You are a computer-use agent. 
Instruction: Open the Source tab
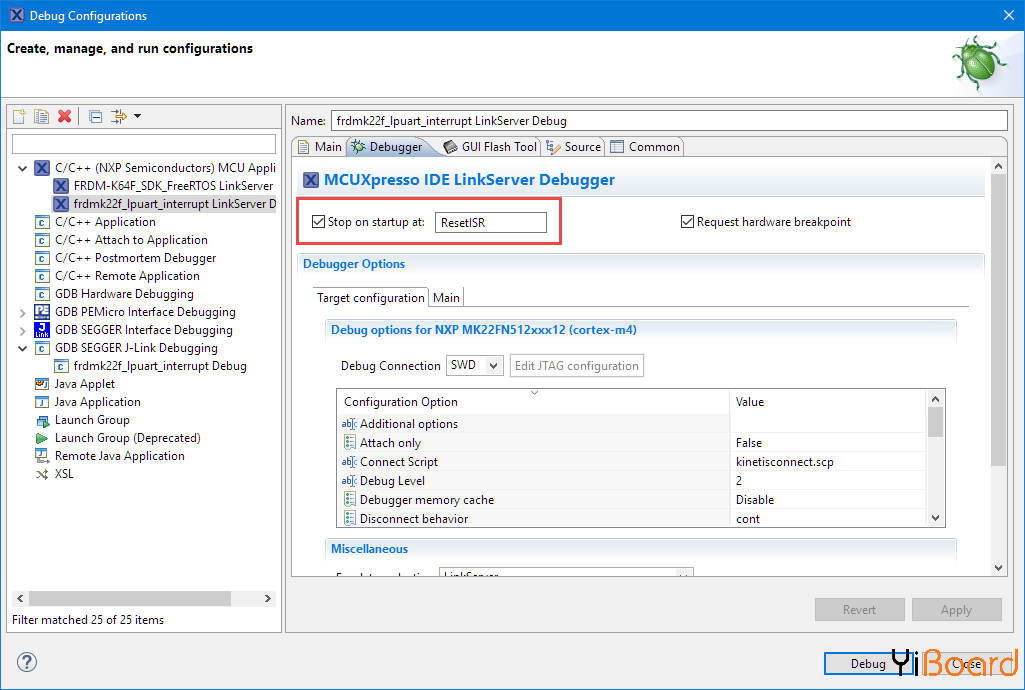point(574,147)
